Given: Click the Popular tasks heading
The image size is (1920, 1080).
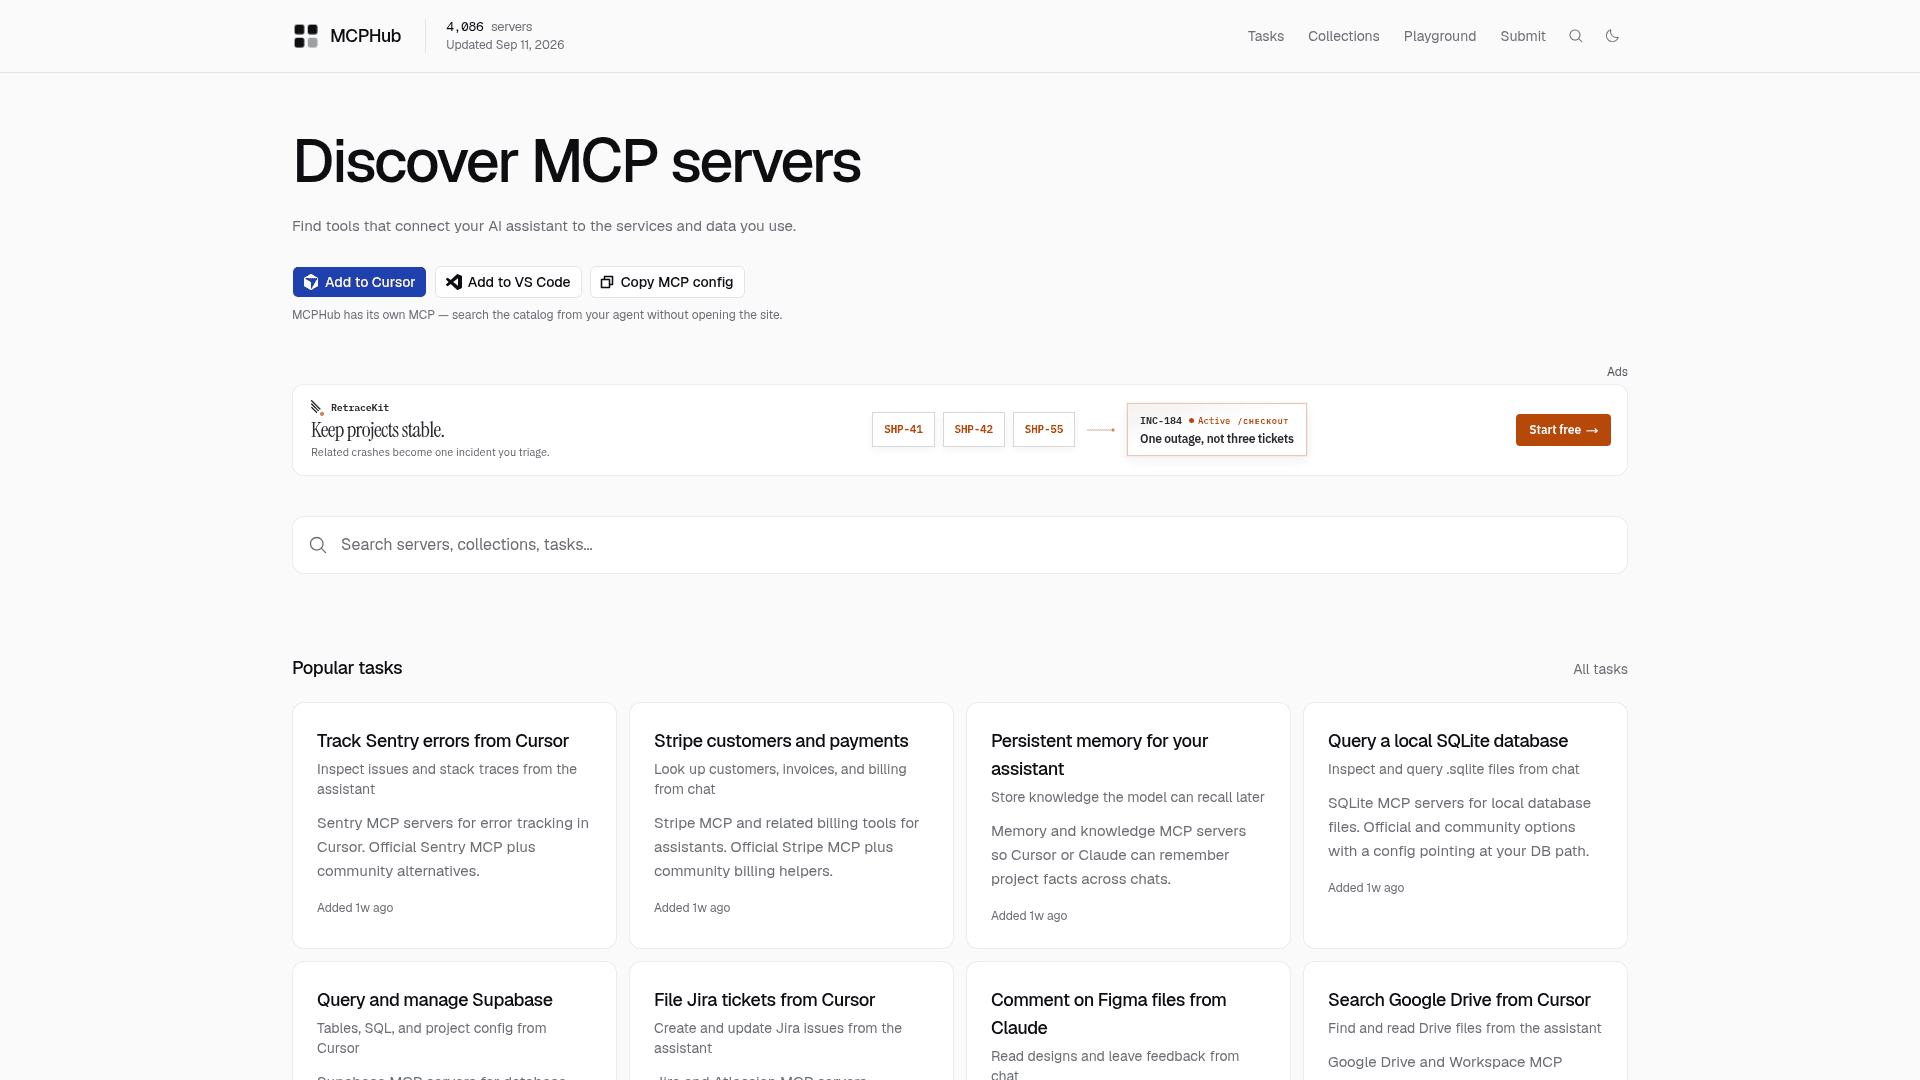Looking at the screenshot, I should 347,668.
